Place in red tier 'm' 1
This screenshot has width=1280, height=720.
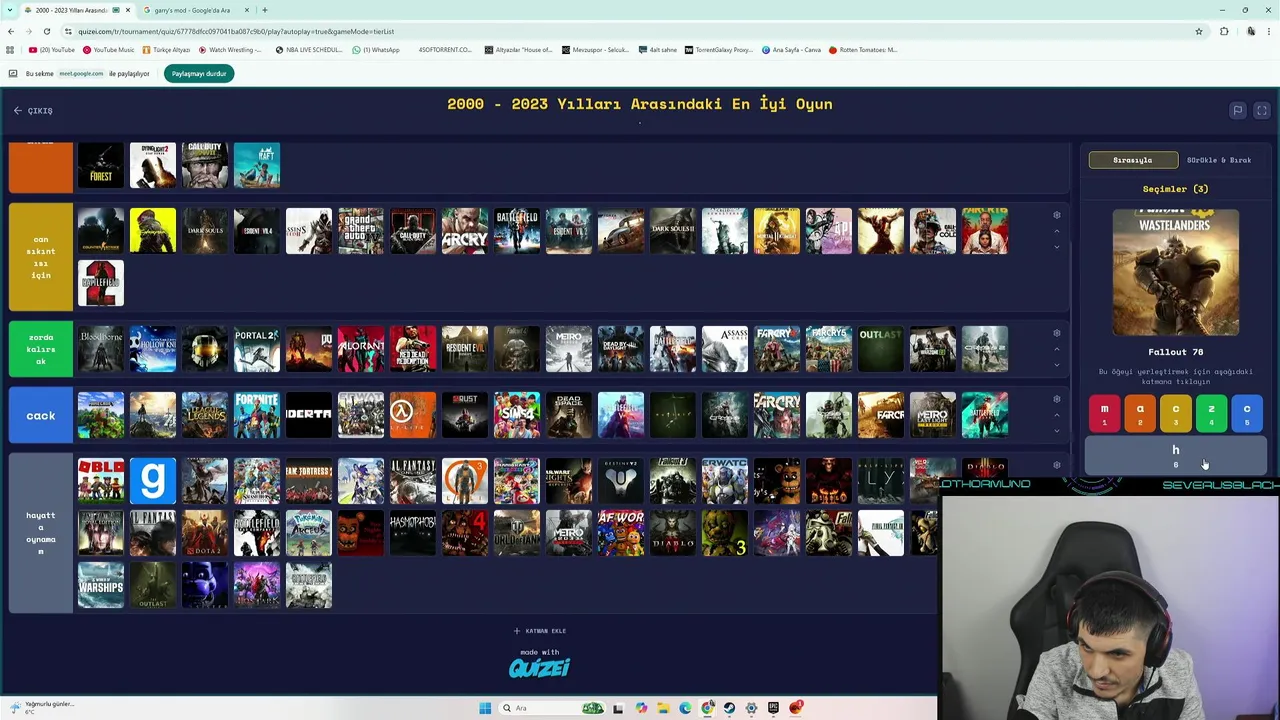click(1105, 414)
